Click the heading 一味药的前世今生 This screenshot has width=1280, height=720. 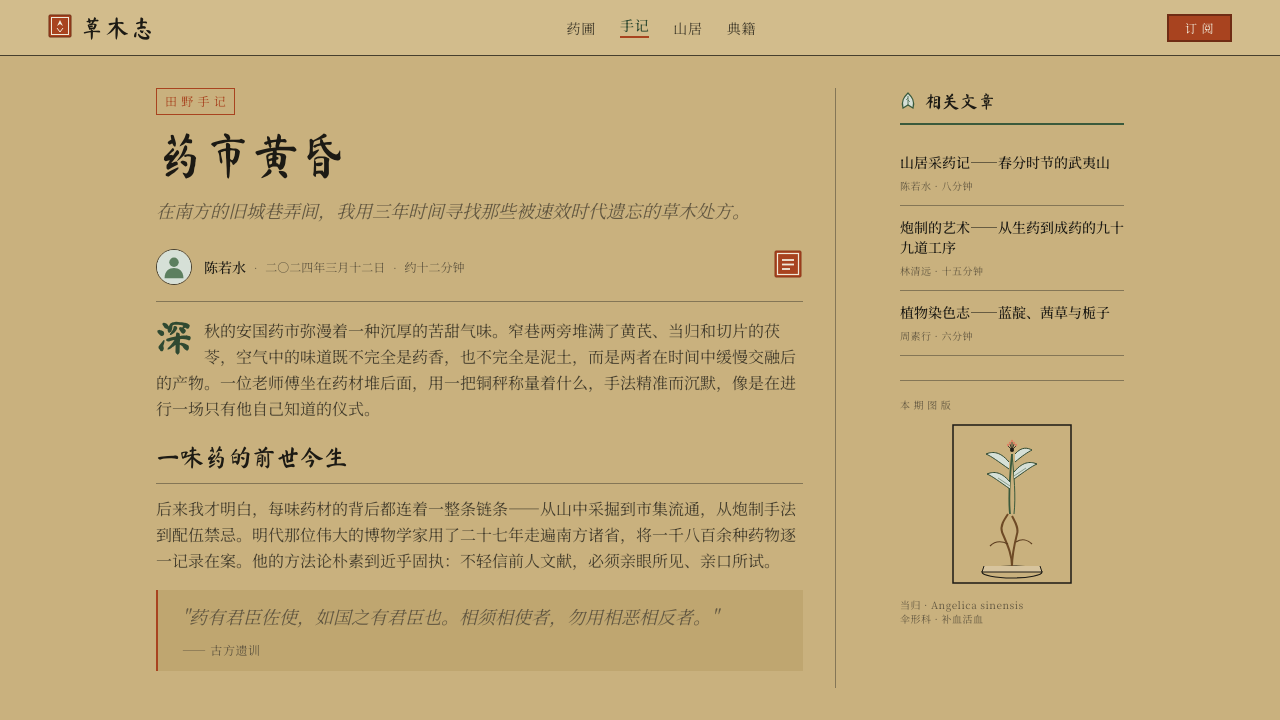(x=252, y=458)
